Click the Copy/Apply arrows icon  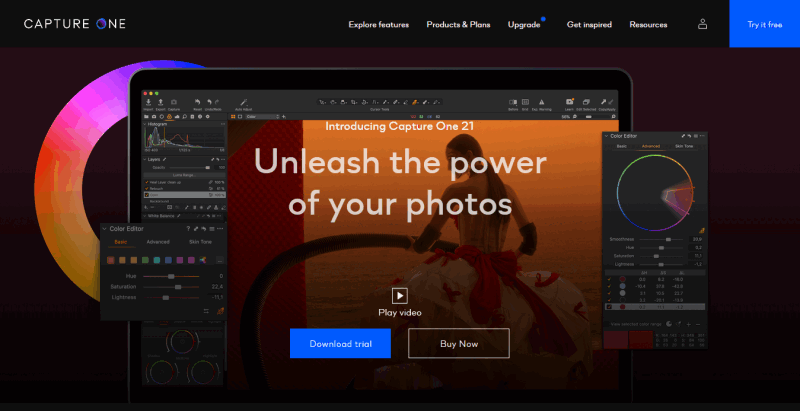(607, 104)
